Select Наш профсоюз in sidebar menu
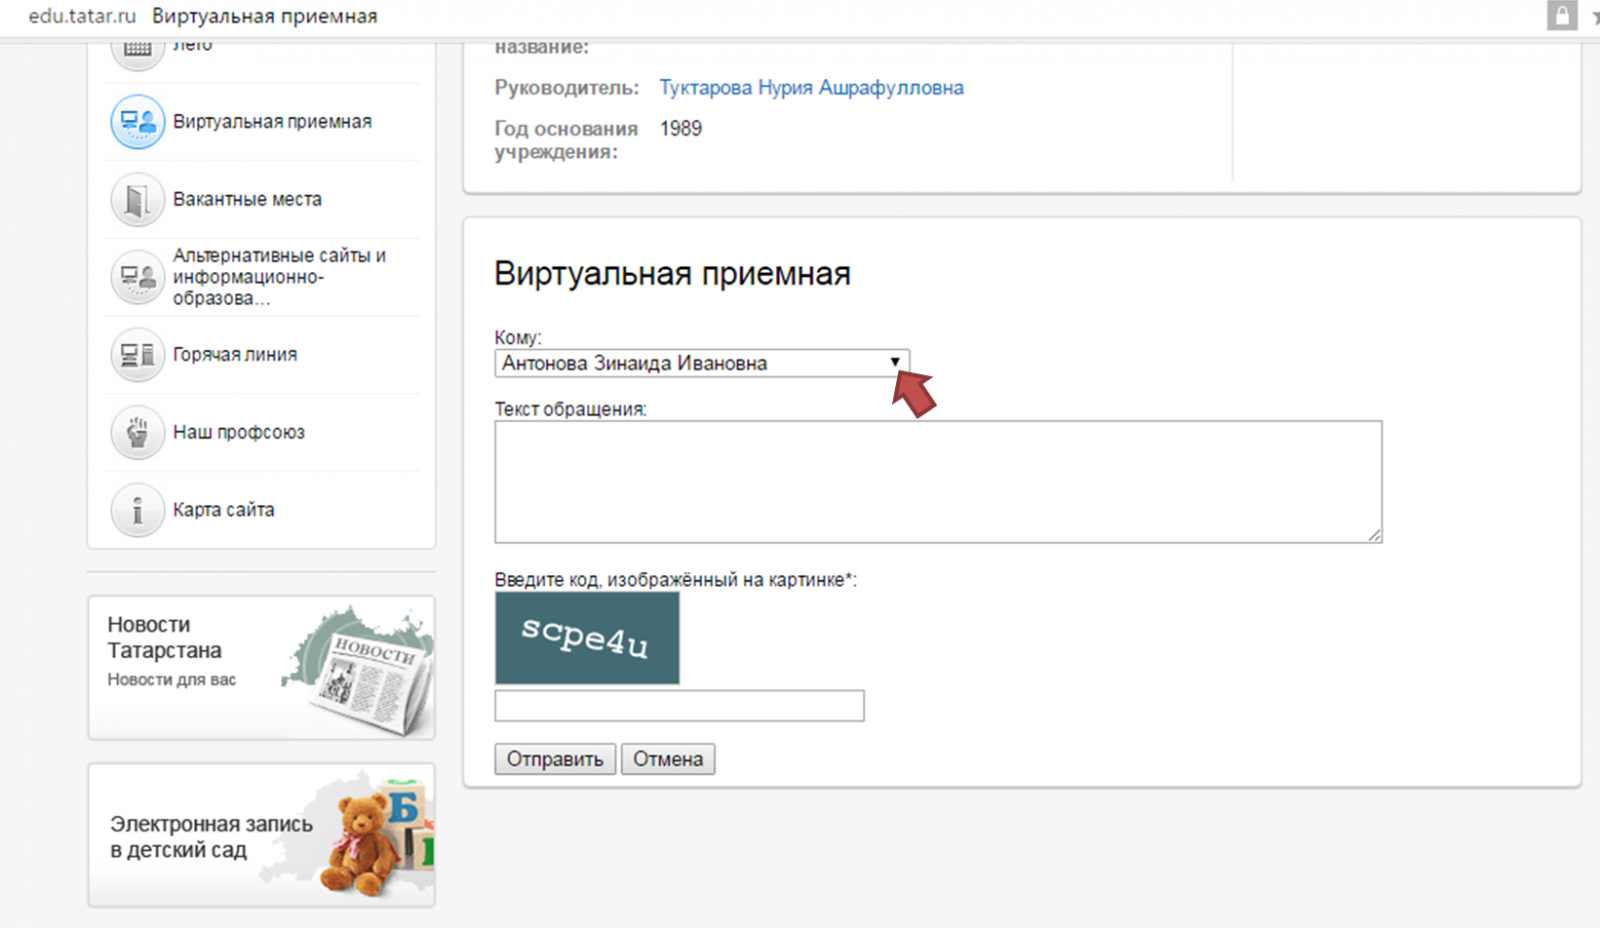Image resolution: width=1600 pixels, height=928 pixels. click(239, 432)
